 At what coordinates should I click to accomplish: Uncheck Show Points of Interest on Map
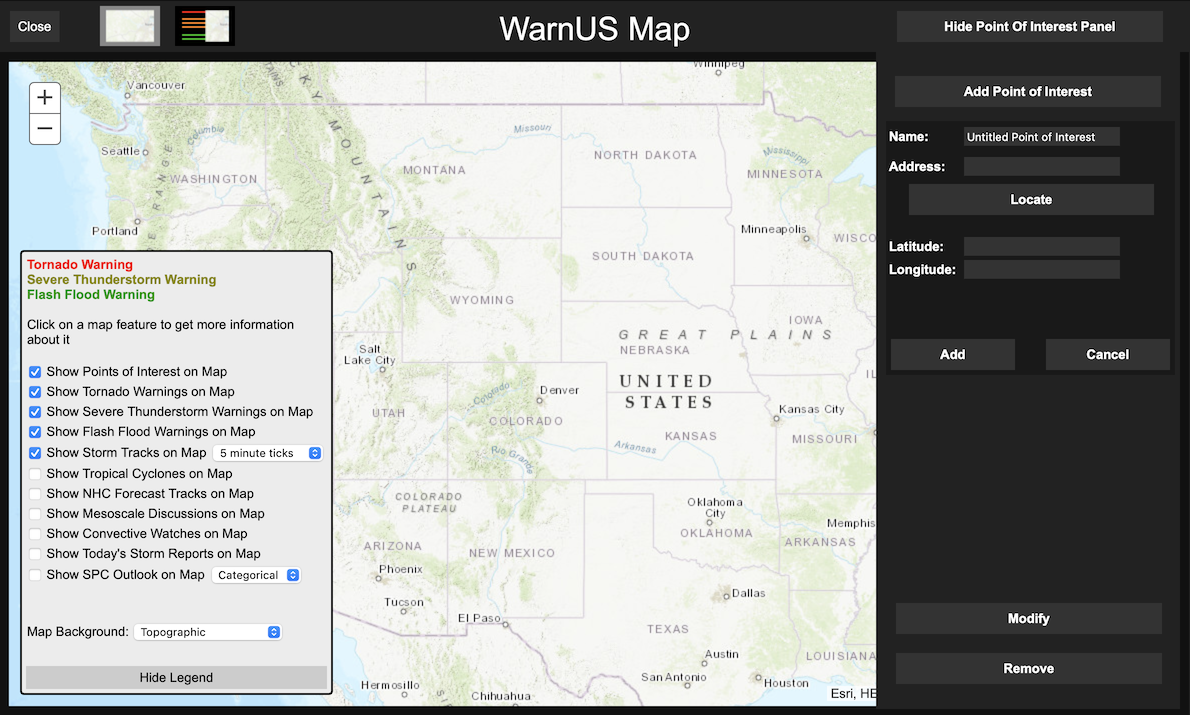(36, 372)
